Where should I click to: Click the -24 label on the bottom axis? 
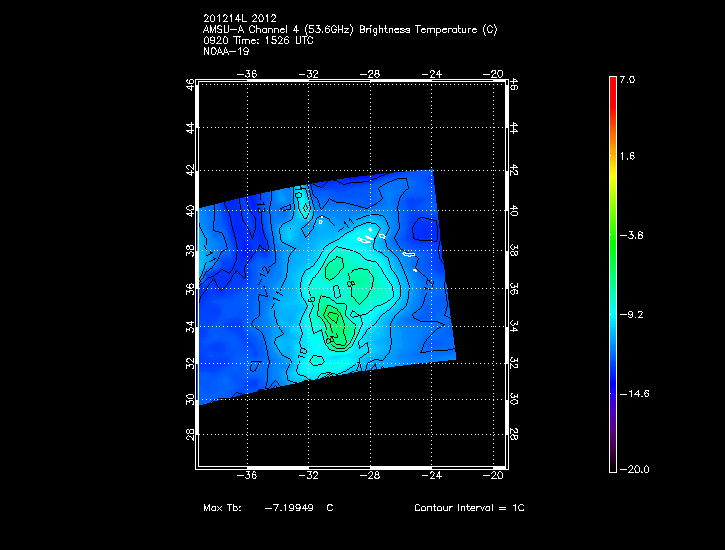click(x=433, y=475)
